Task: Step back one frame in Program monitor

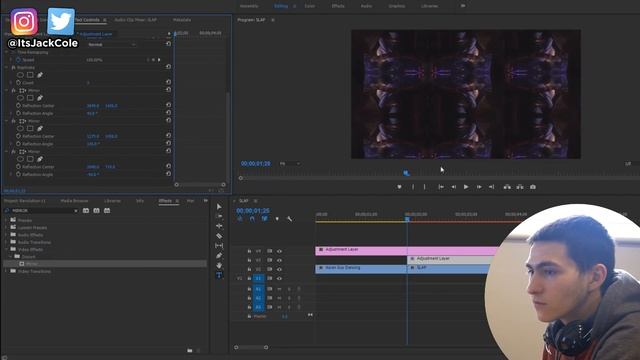Action: point(453,187)
